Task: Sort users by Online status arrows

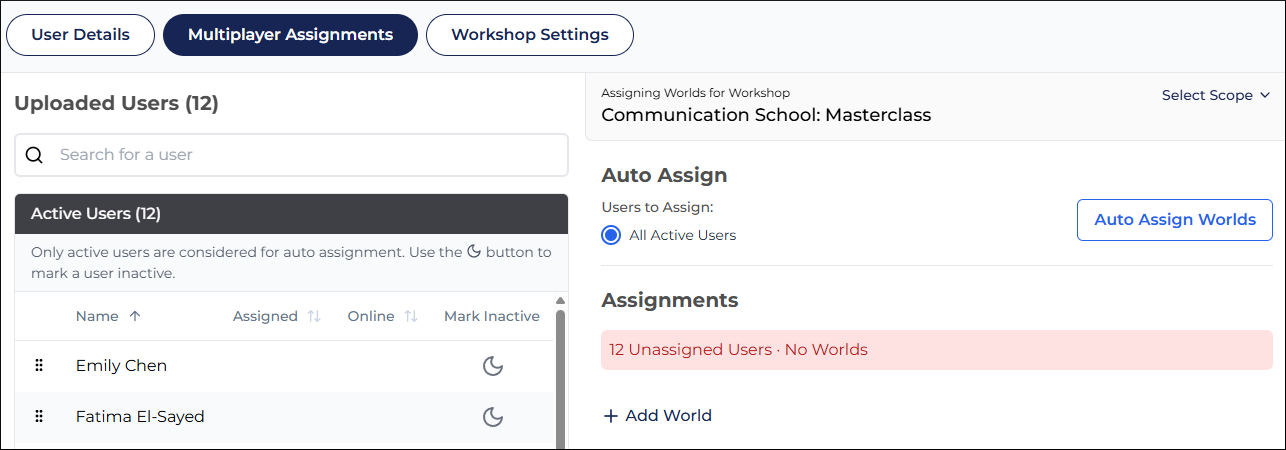Action: [411, 316]
